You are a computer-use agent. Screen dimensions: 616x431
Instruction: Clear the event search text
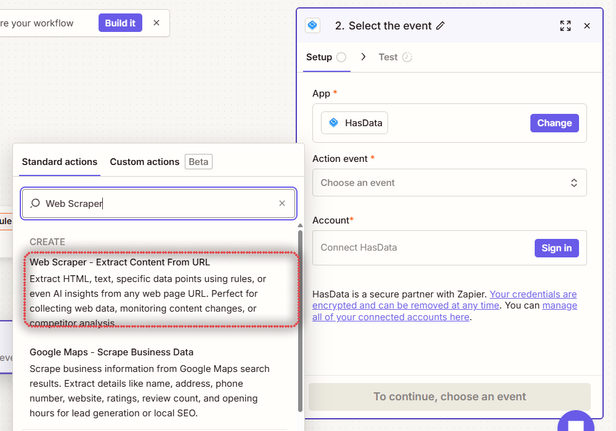[282, 203]
